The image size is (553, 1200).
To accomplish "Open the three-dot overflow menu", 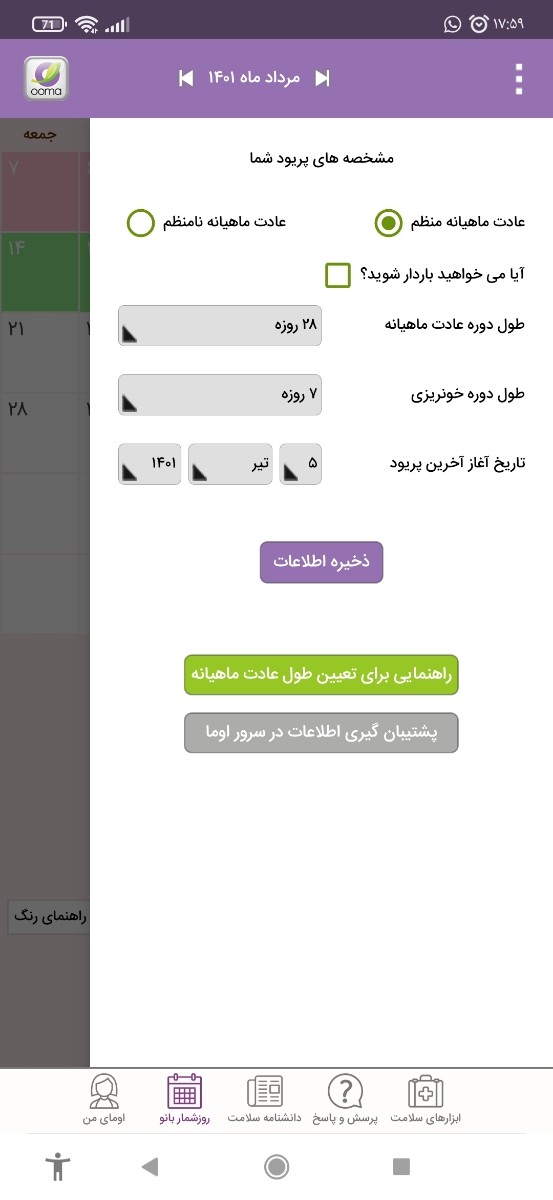I will (518, 79).
